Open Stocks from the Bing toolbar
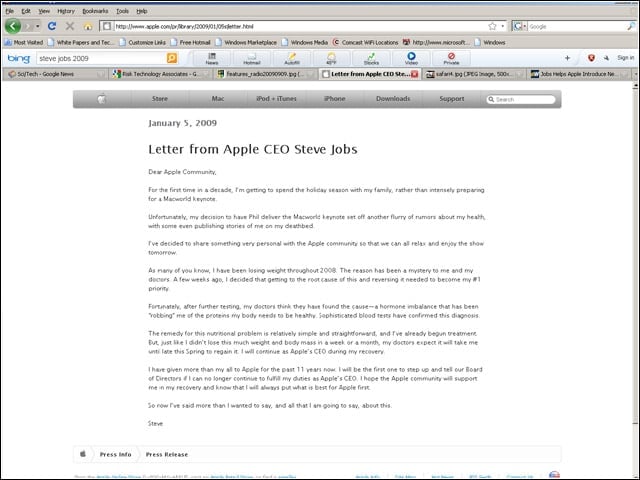 (371, 58)
